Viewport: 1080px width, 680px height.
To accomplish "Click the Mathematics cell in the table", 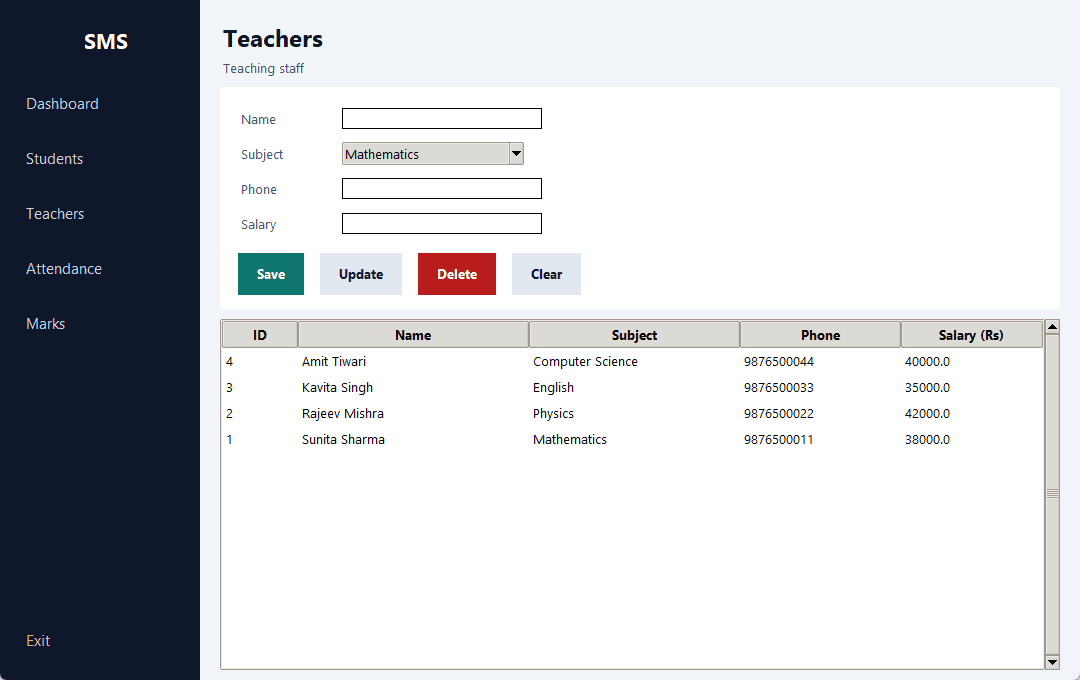I will [570, 440].
